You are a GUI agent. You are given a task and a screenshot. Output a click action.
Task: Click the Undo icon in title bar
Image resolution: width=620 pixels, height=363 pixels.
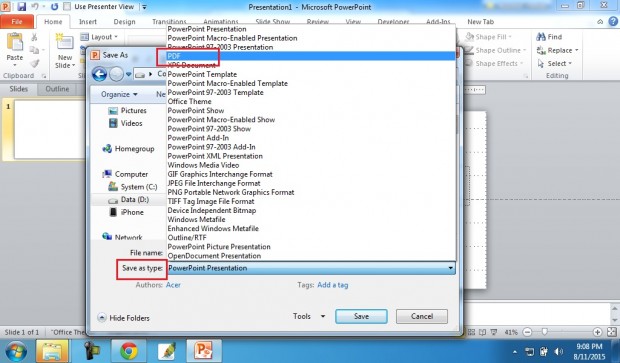[35, 6]
